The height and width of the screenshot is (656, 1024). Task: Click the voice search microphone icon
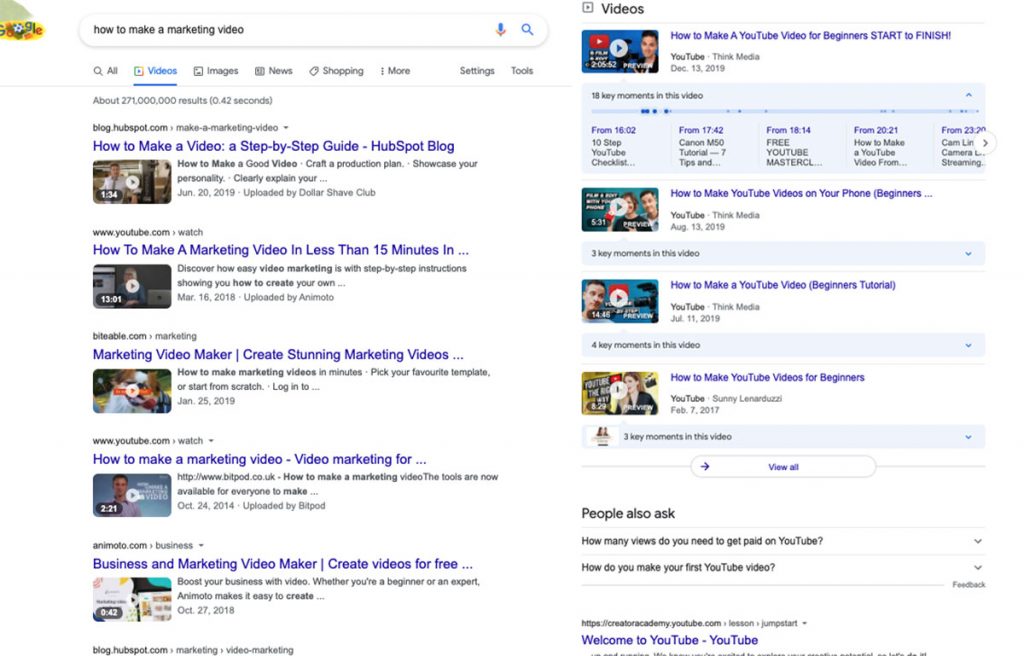[x=500, y=29]
